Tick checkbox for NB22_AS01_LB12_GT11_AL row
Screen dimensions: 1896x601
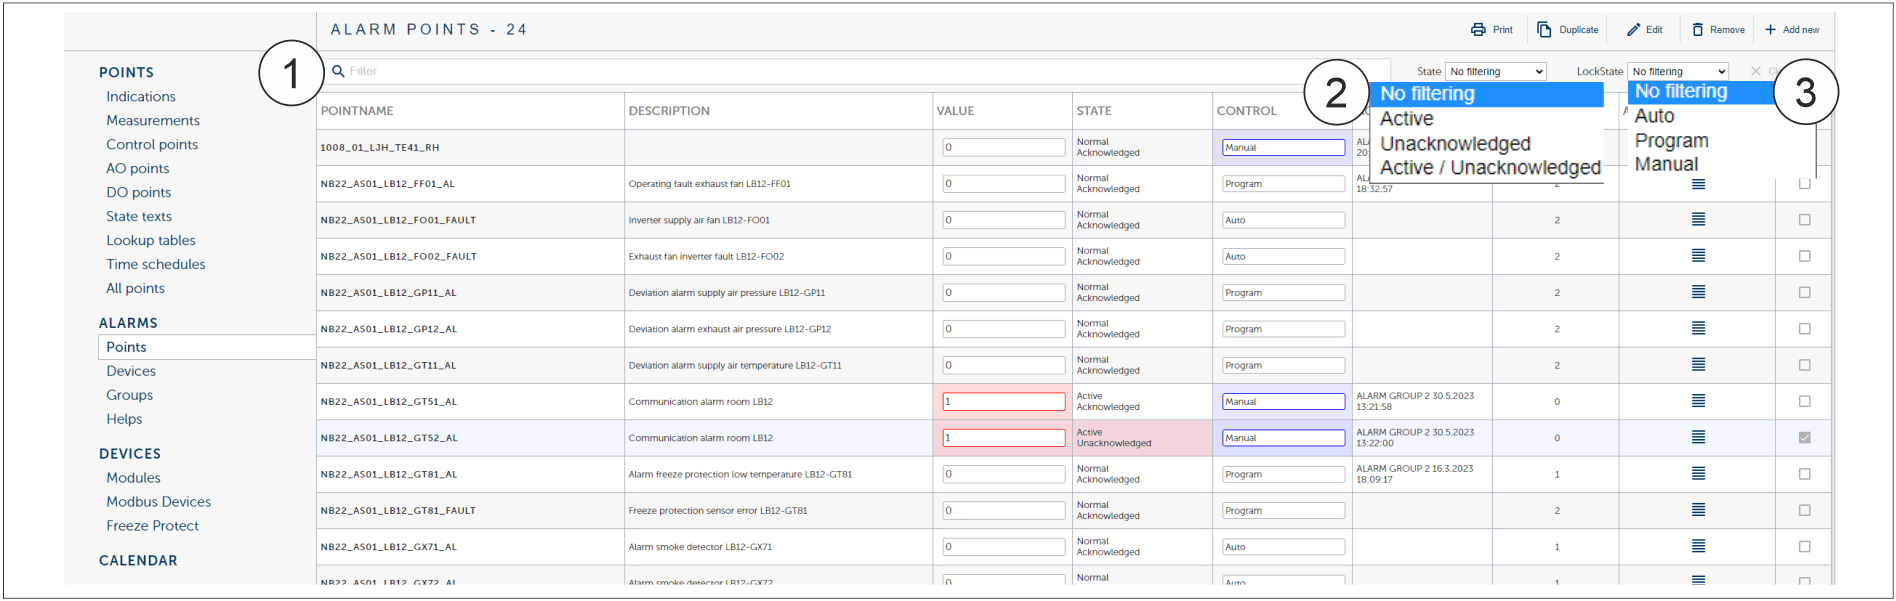click(1804, 365)
